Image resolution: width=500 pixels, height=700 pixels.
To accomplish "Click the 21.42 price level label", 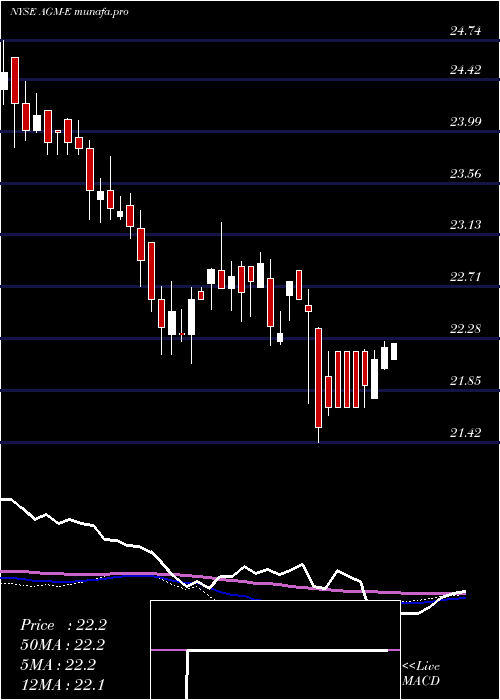I will coord(466,432).
